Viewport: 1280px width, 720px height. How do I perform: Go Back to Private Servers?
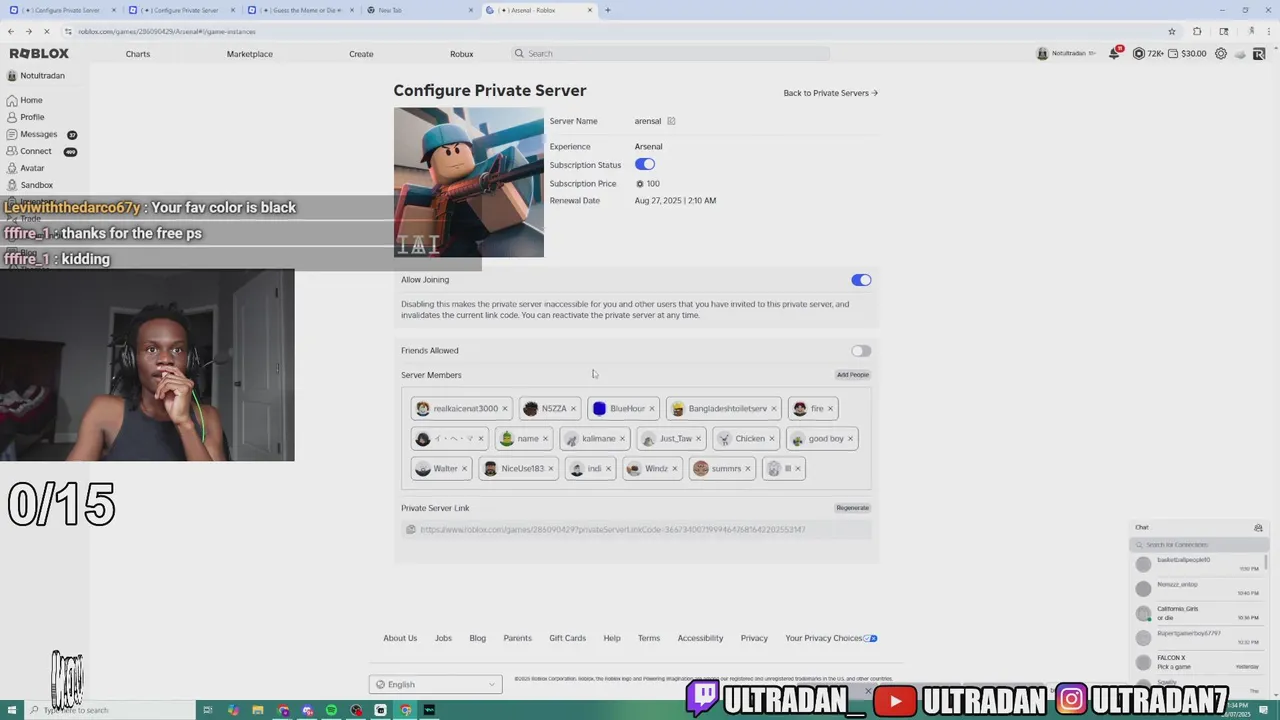coord(831,93)
